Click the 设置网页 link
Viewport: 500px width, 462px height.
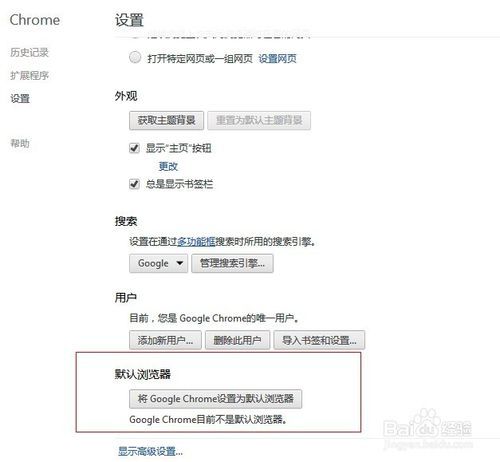pos(277,59)
